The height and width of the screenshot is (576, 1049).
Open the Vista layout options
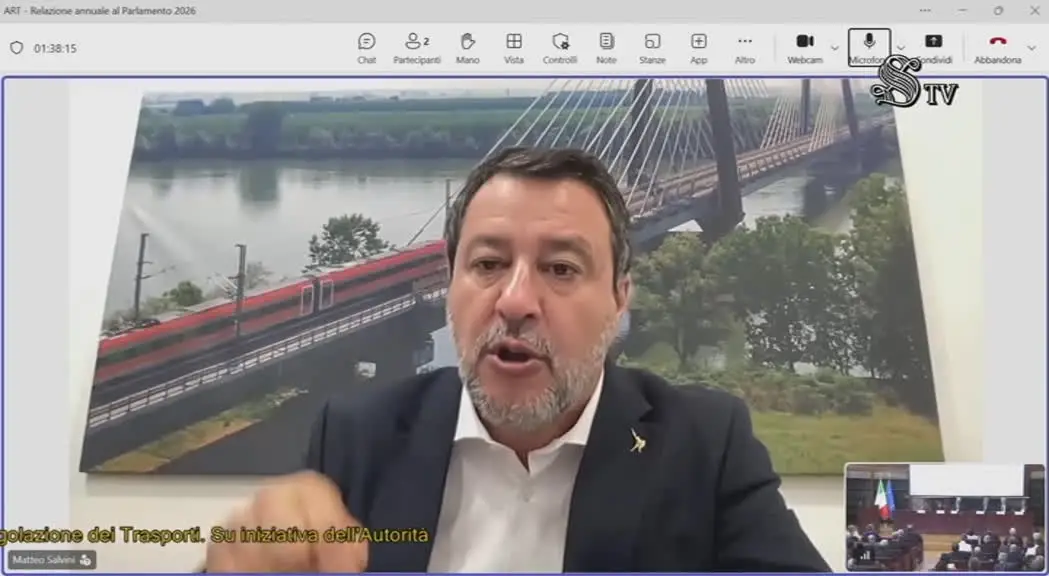(x=514, y=48)
